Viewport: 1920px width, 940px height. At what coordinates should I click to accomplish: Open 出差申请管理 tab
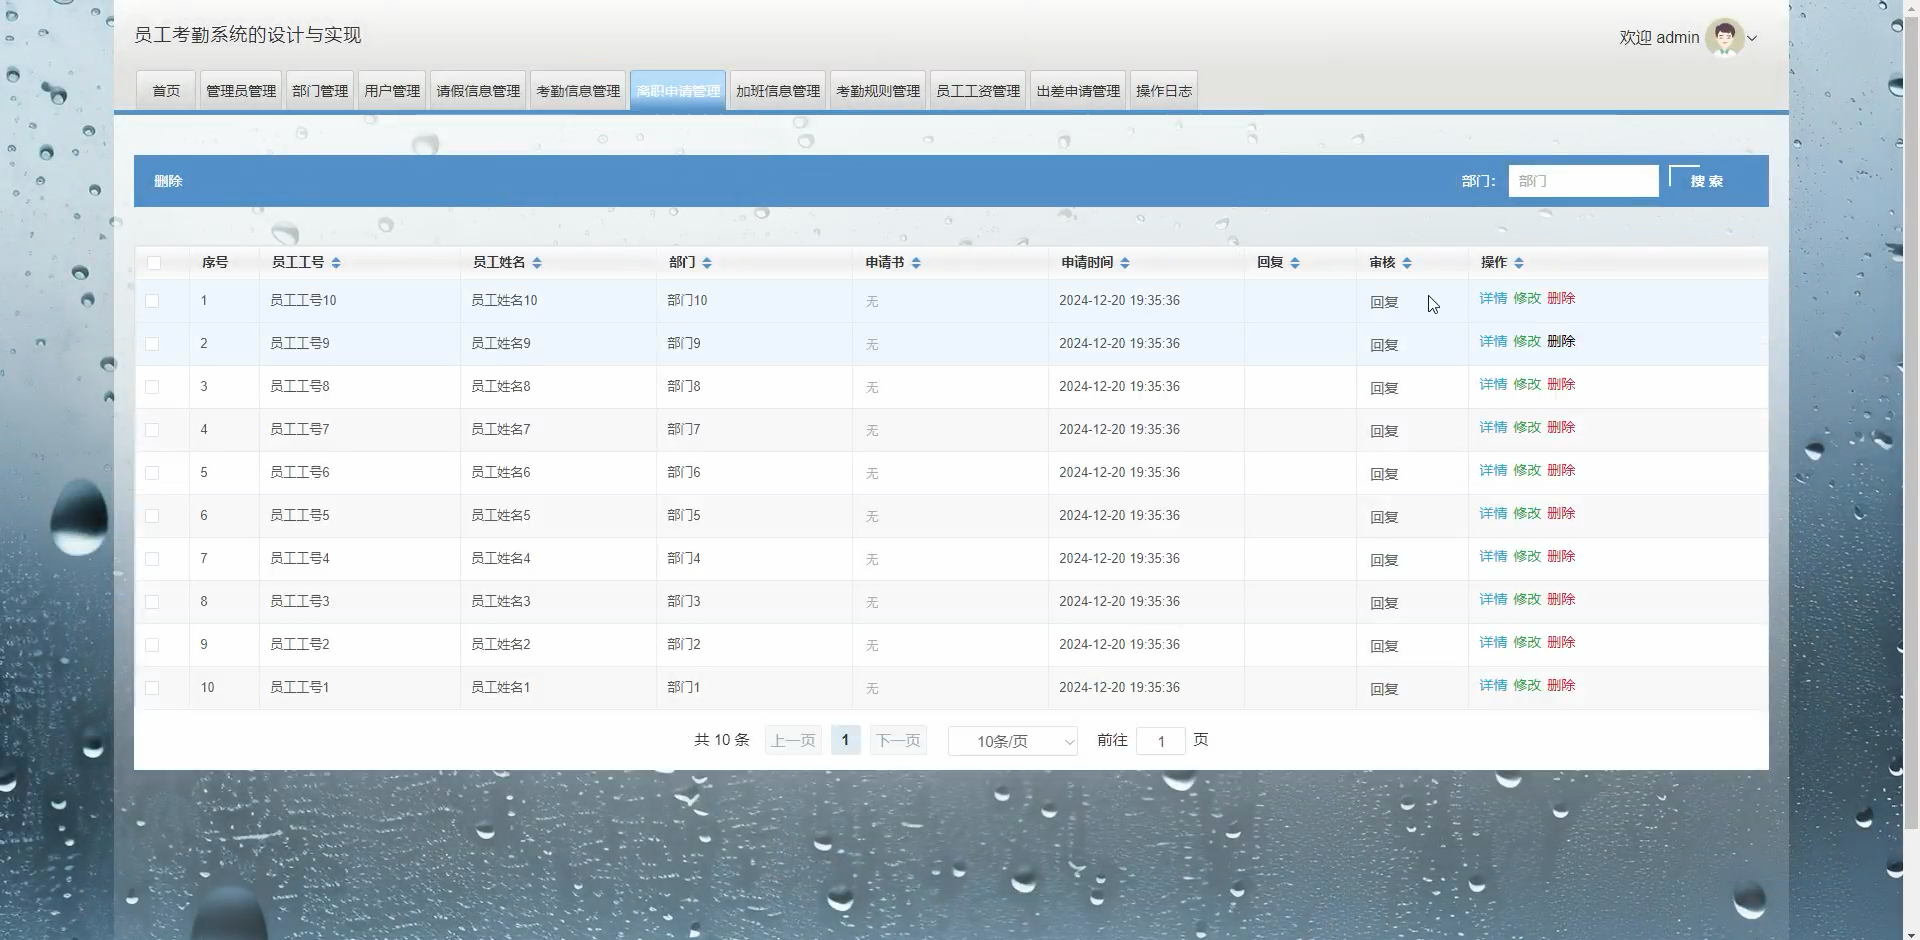click(x=1078, y=91)
